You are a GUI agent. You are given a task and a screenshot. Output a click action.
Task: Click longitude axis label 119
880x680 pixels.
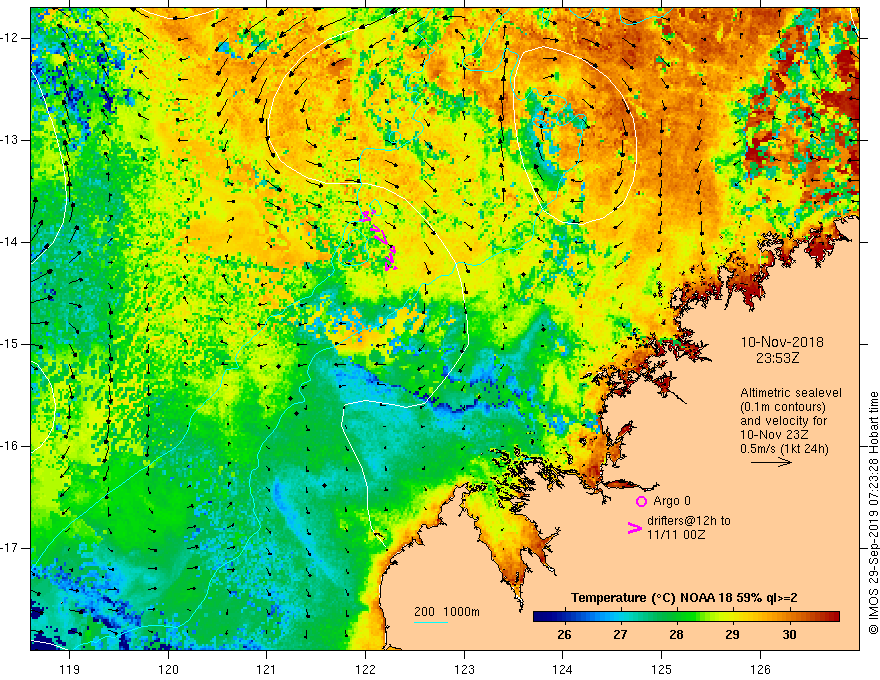point(70,669)
